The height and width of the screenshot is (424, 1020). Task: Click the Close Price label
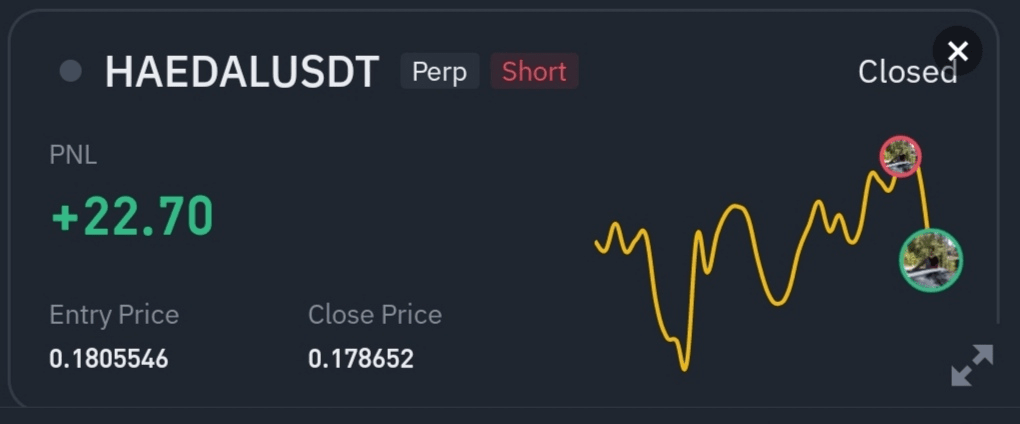[375, 315]
